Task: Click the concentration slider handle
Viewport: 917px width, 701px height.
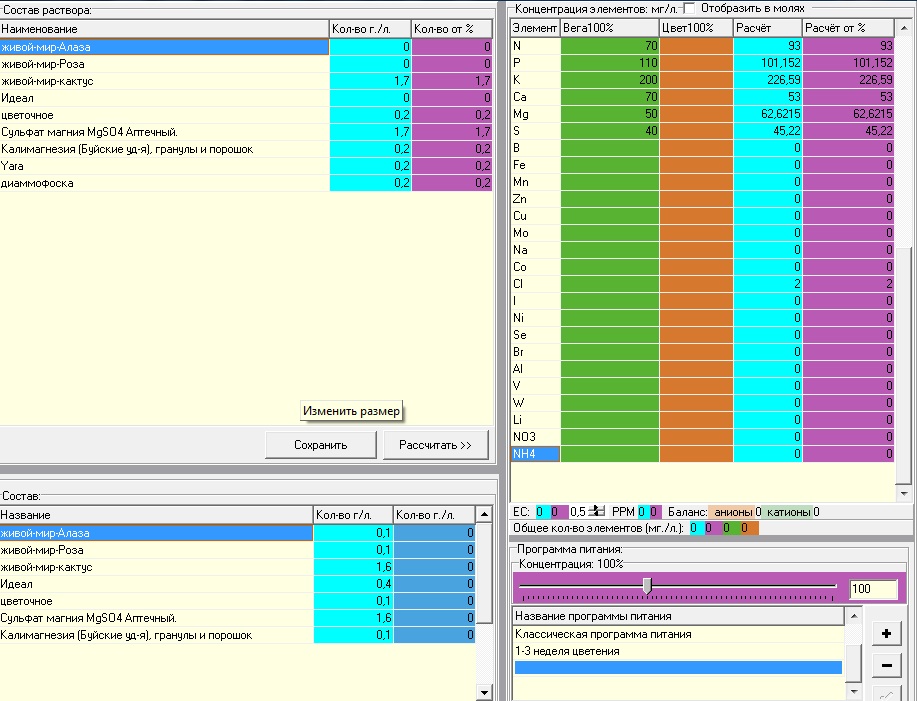Action: pos(647,585)
